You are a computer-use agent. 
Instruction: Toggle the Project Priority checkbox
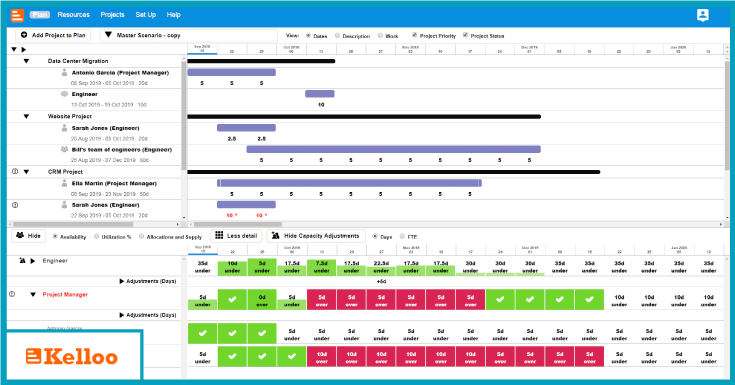coord(414,35)
